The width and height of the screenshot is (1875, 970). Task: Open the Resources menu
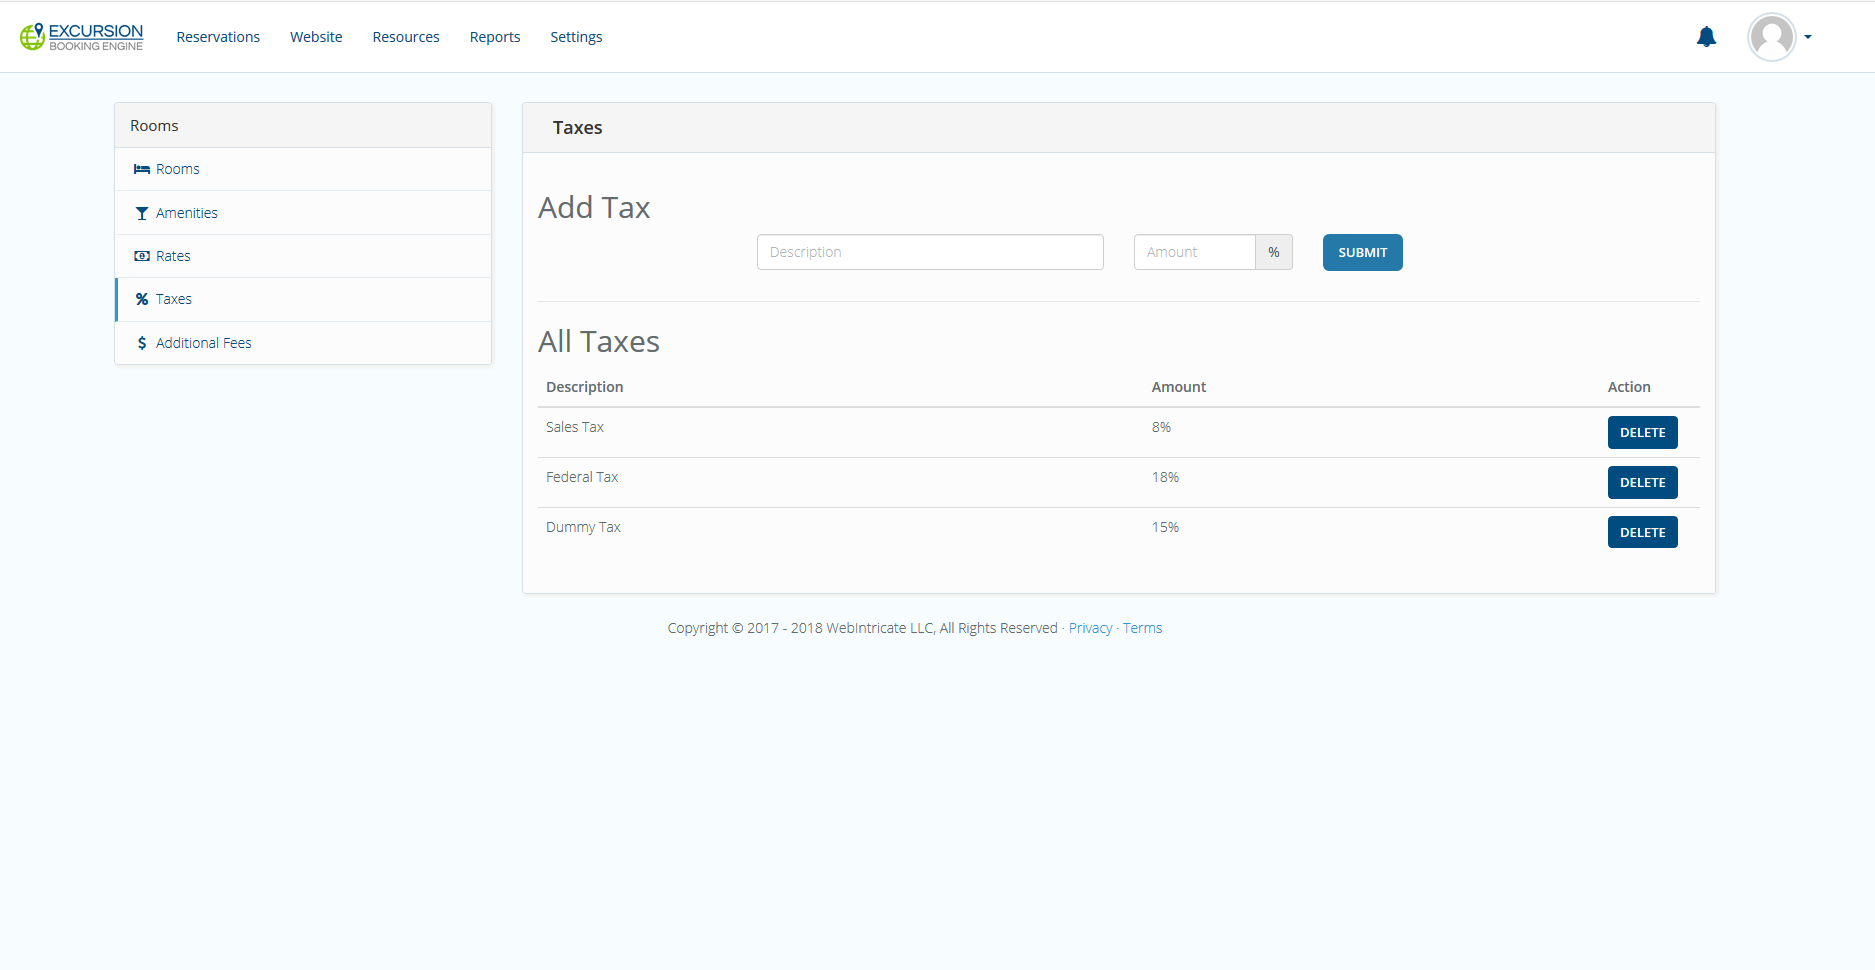point(406,37)
